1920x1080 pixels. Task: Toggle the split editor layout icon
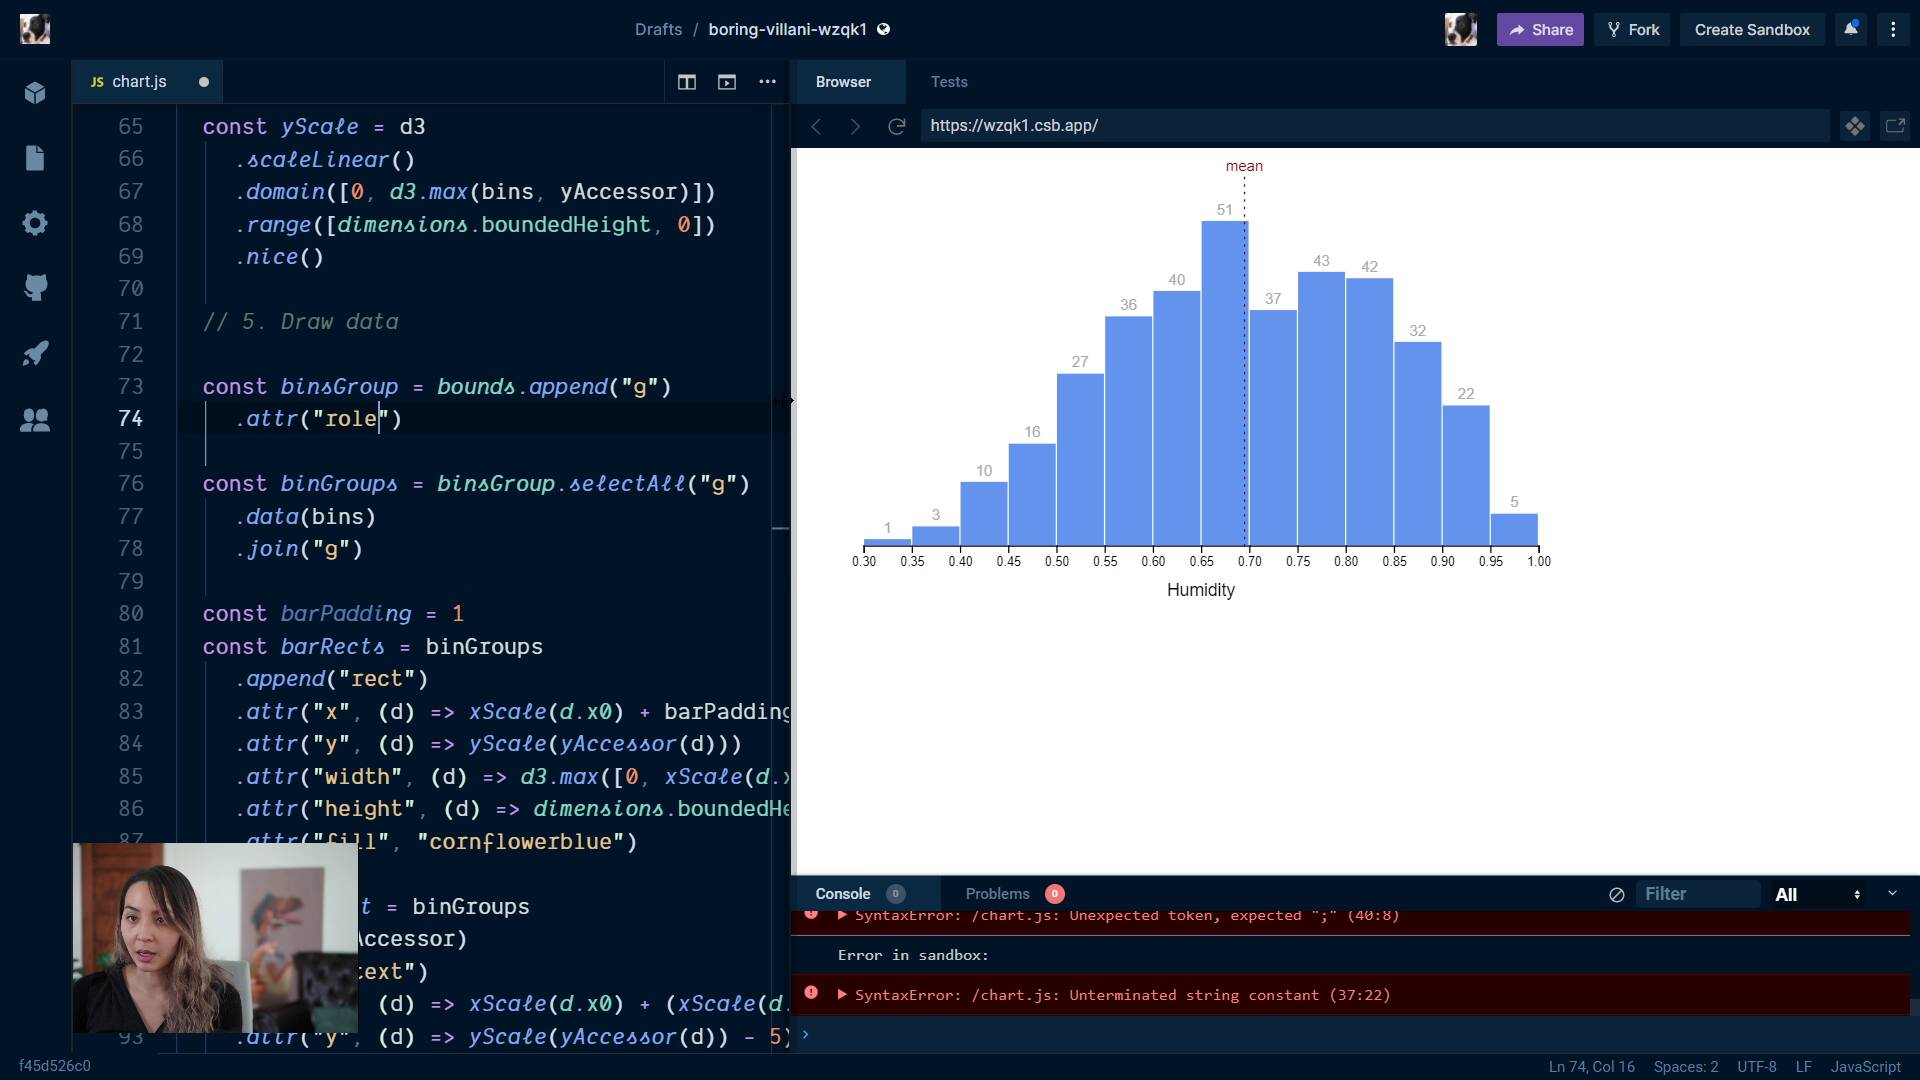(687, 82)
